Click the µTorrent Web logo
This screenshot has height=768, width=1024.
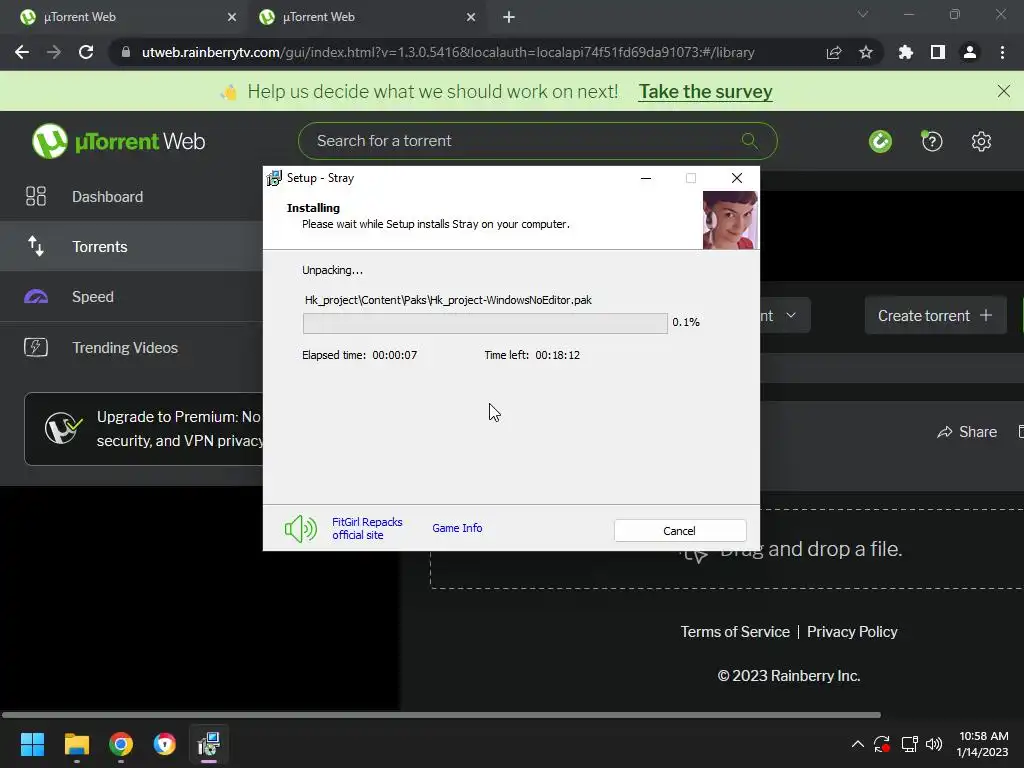coord(118,141)
